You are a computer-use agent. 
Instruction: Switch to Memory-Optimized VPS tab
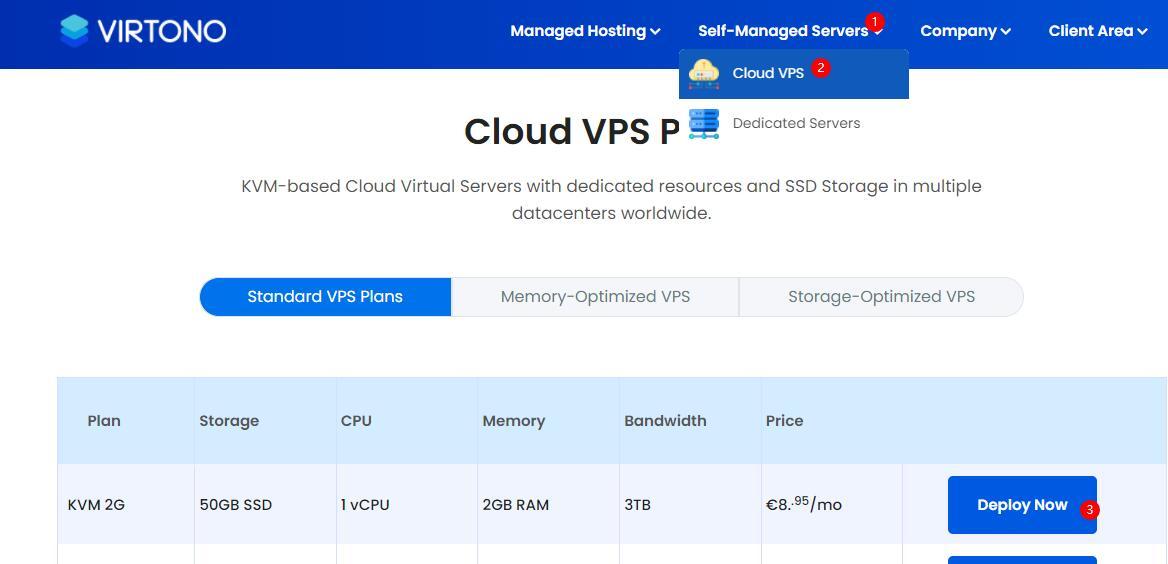tap(595, 297)
